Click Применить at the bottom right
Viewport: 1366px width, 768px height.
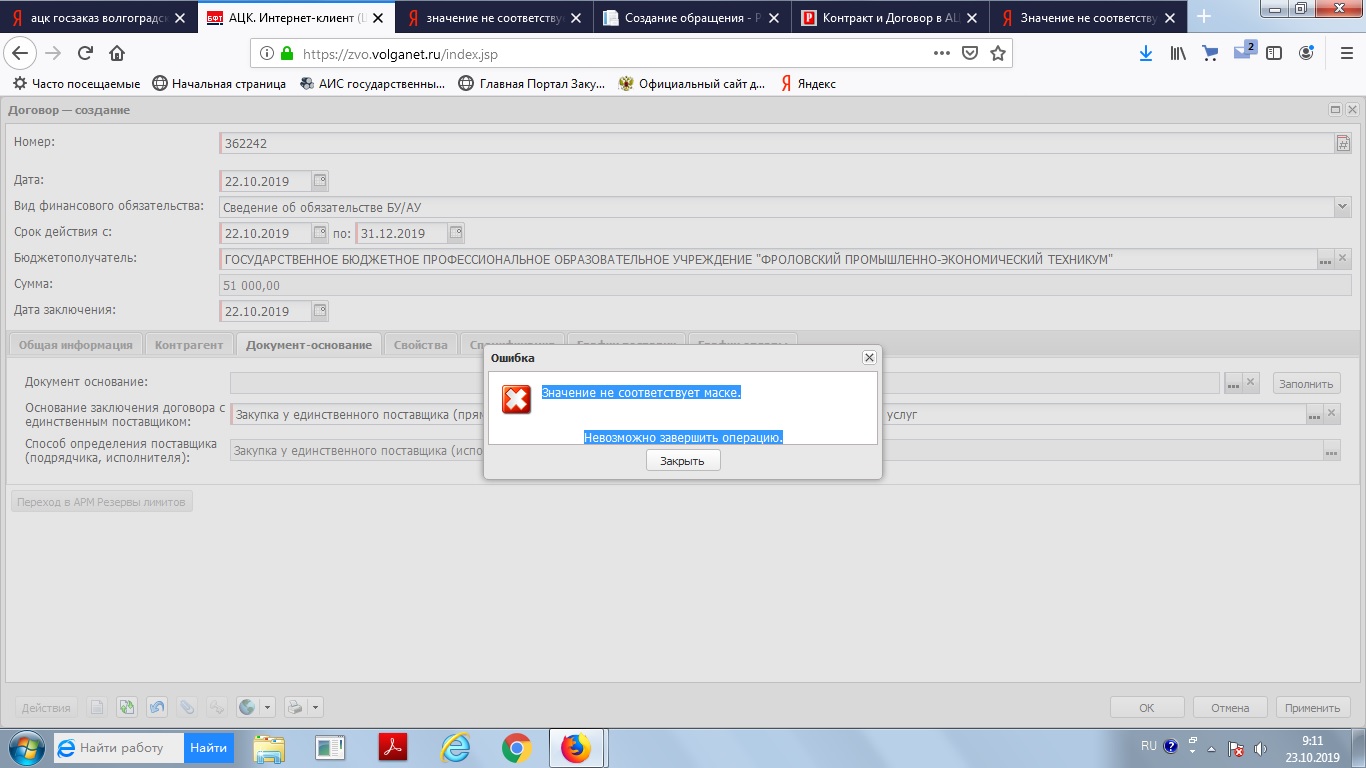pos(1312,708)
